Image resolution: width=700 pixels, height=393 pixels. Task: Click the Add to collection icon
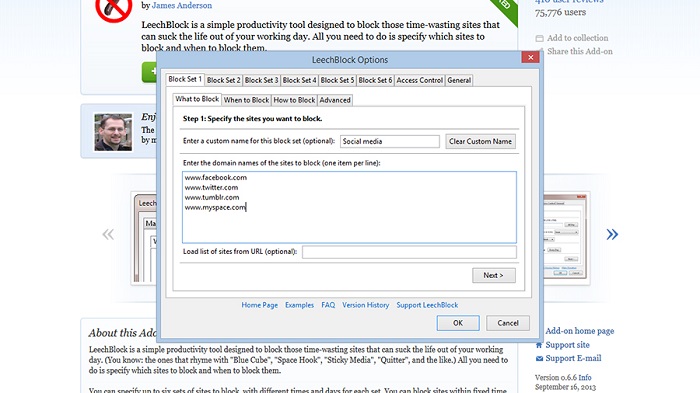tap(539, 38)
